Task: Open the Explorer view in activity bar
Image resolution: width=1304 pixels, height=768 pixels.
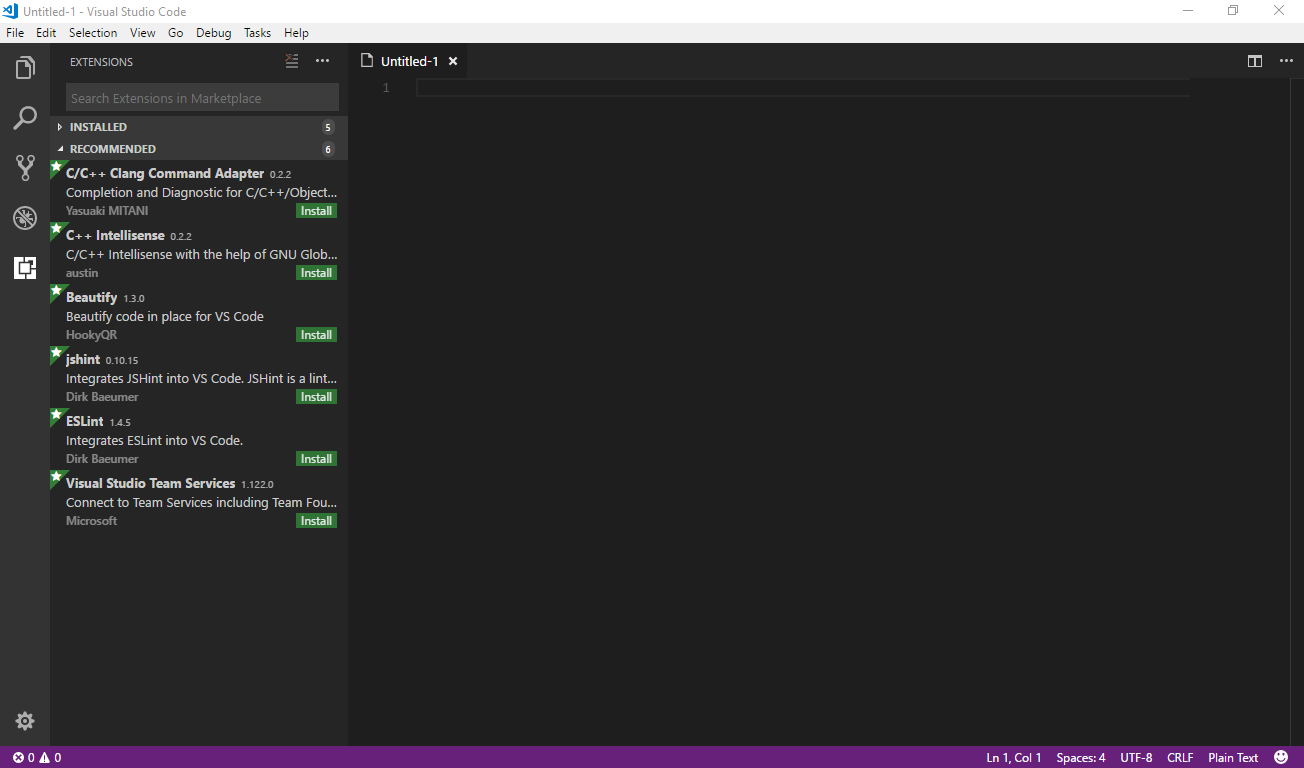Action: [25, 68]
